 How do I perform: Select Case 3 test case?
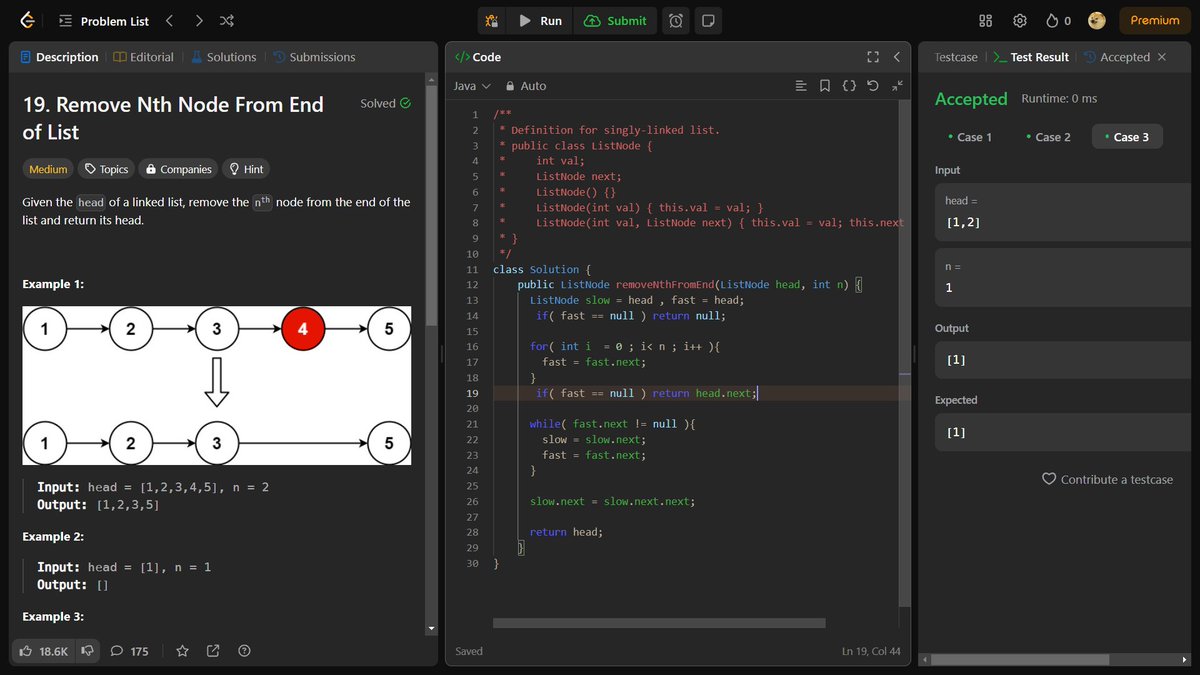coord(1127,137)
